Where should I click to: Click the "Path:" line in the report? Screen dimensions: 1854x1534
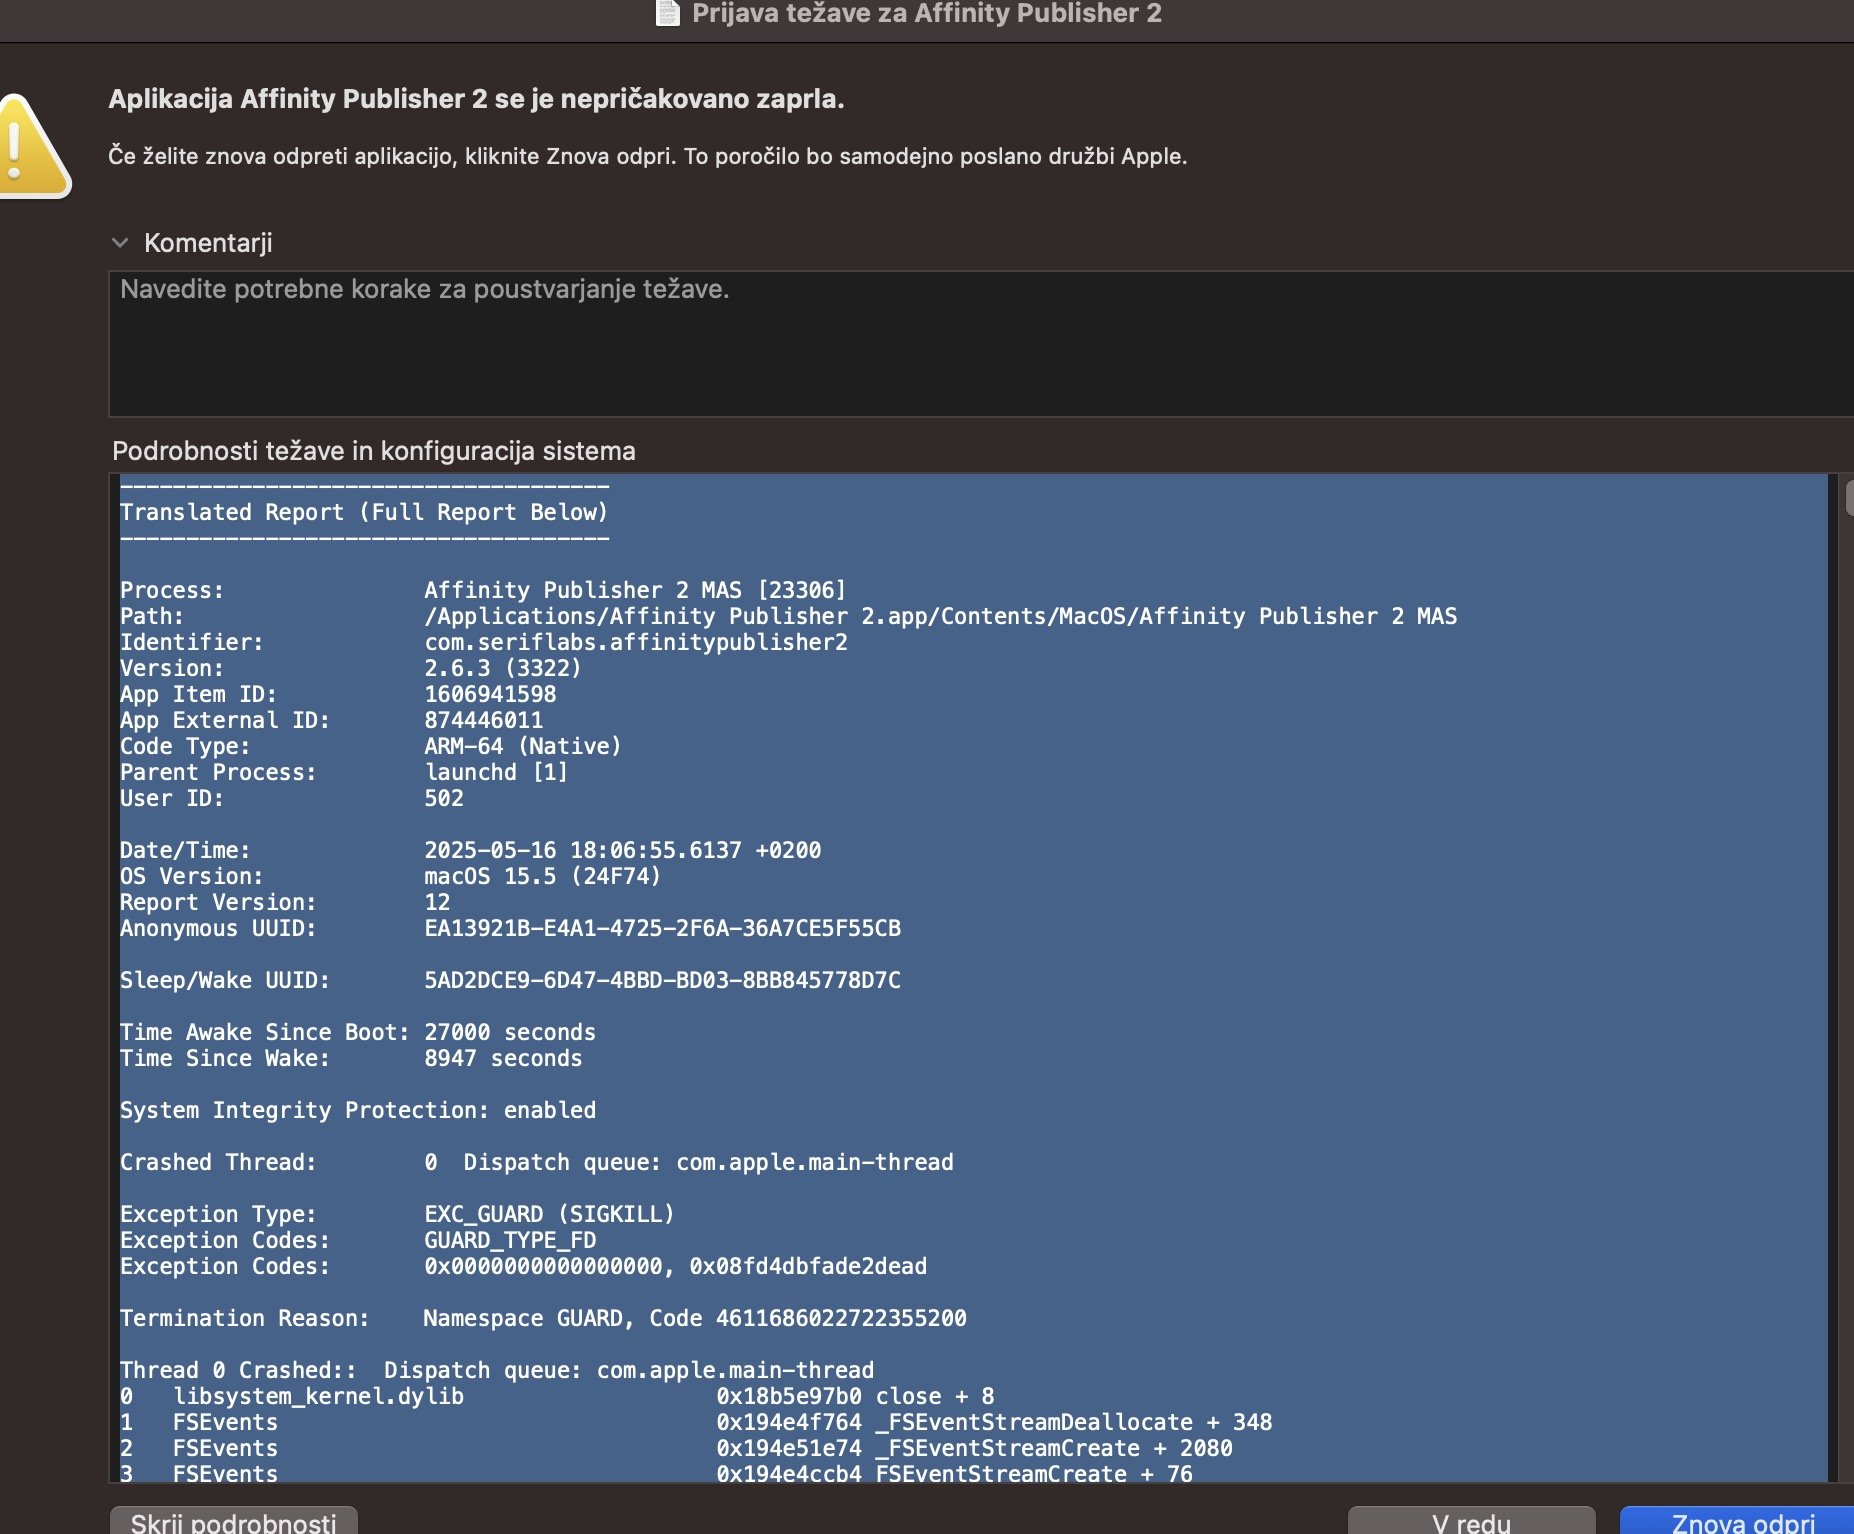point(788,616)
